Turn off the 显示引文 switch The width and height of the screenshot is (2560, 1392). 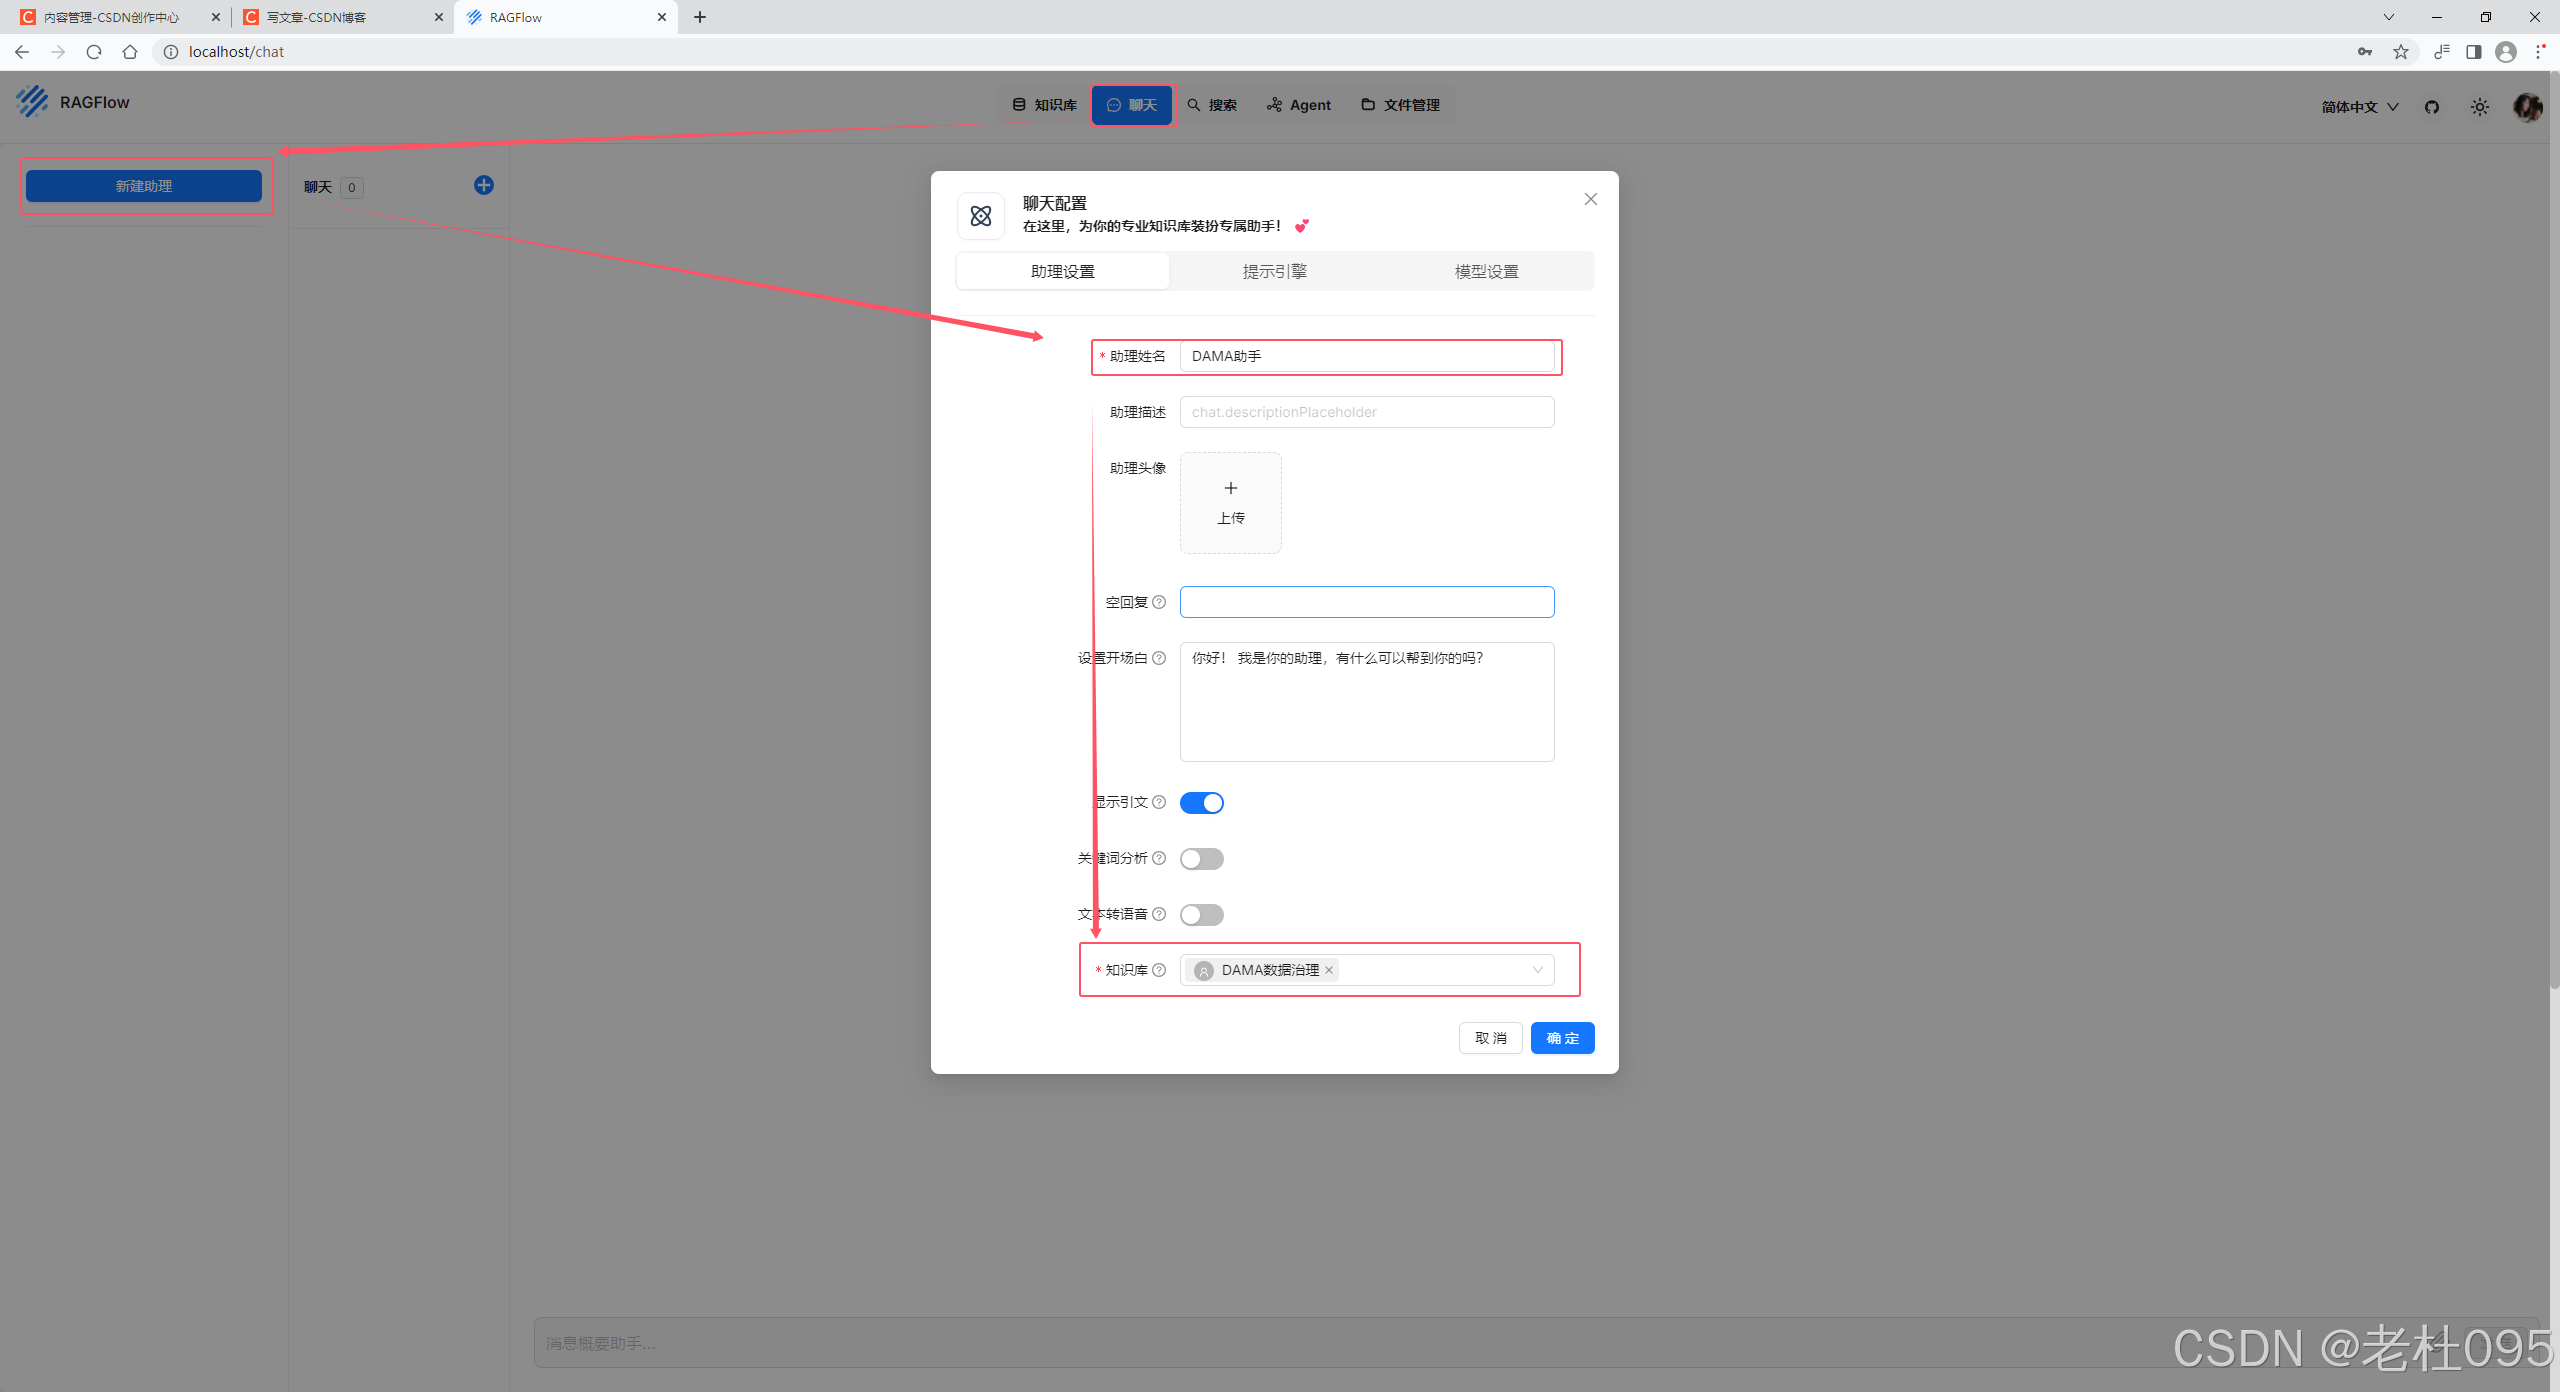[x=1201, y=803]
